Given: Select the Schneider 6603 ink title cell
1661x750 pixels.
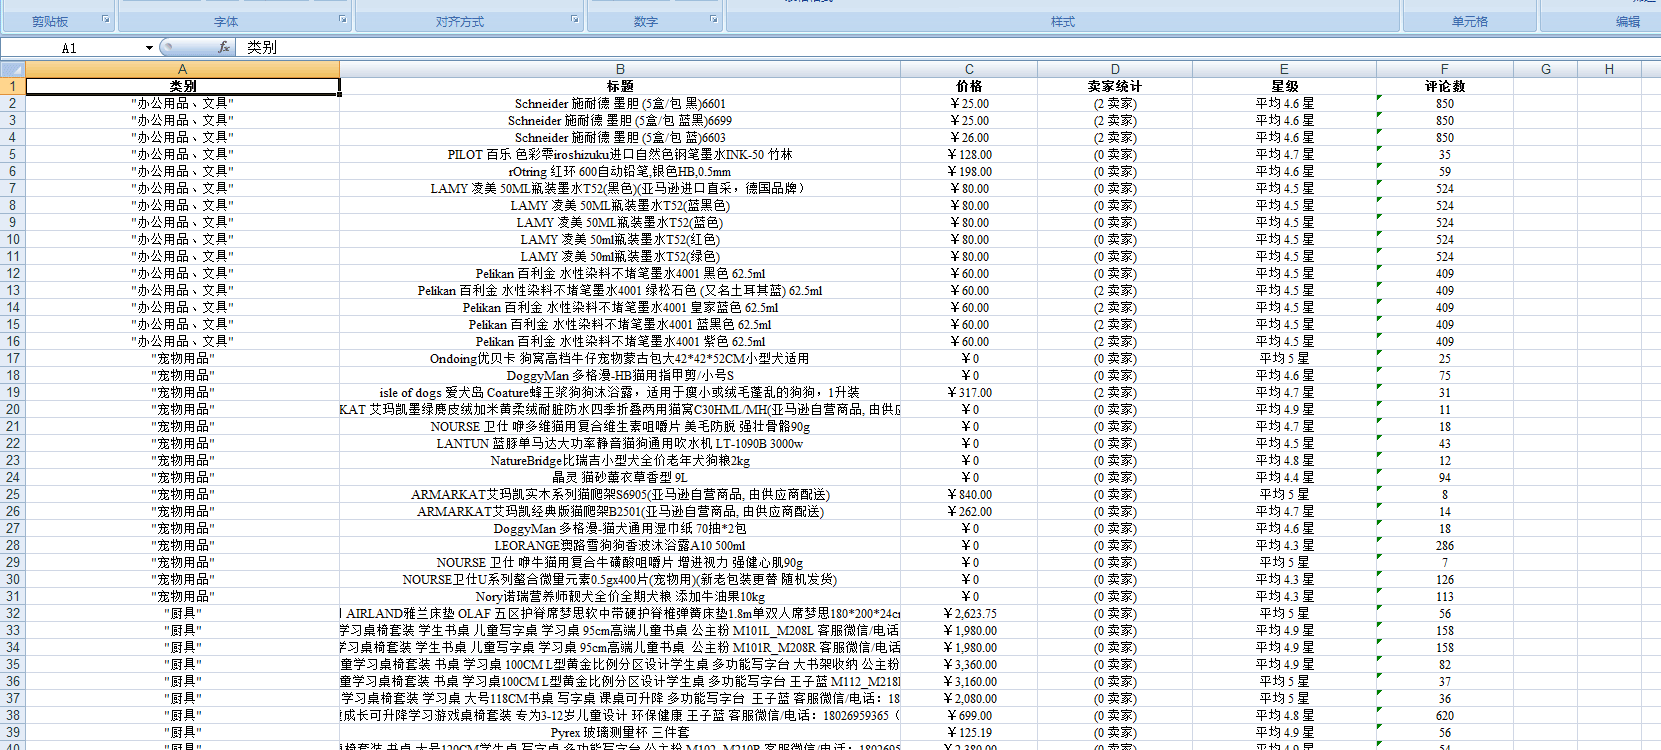Looking at the screenshot, I should click(x=620, y=137).
